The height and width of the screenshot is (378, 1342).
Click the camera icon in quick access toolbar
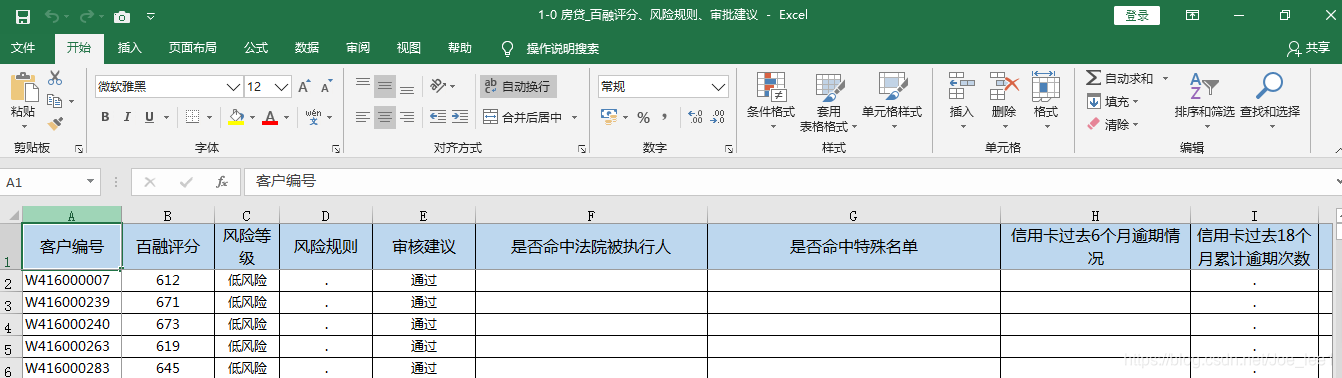122,16
